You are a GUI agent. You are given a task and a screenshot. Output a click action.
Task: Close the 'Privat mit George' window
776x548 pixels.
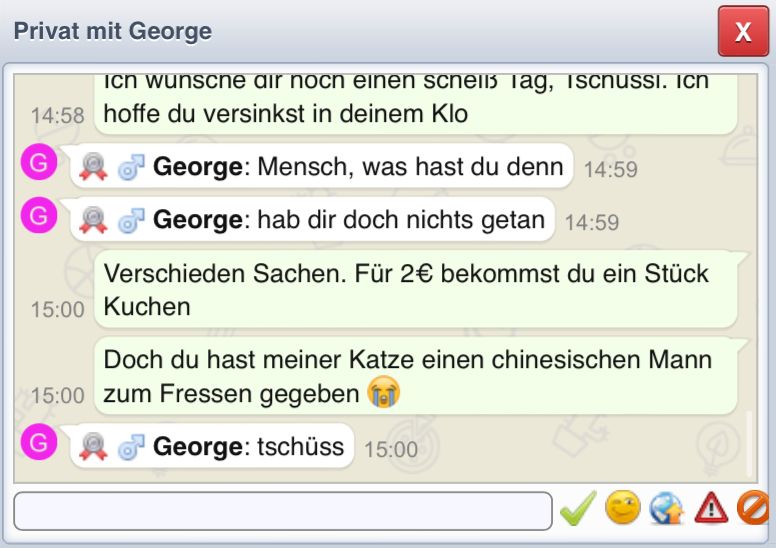click(743, 31)
